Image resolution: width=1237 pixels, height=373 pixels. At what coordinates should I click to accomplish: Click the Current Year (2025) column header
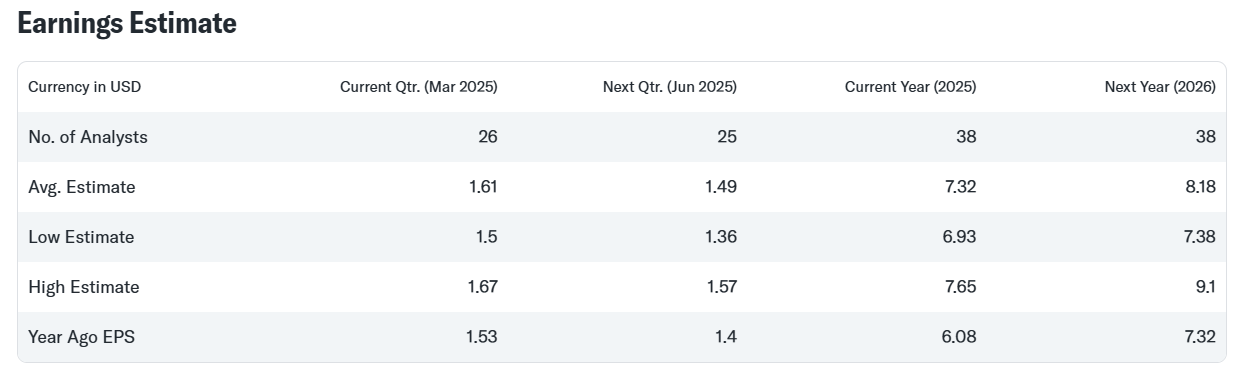pos(911,87)
